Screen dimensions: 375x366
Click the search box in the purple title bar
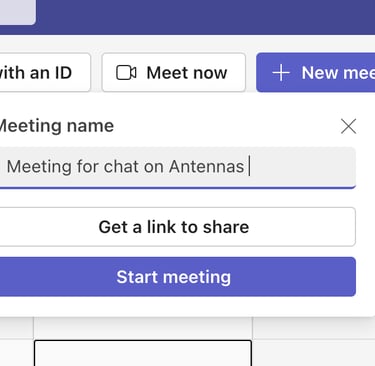pyautogui.click(x=18, y=12)
